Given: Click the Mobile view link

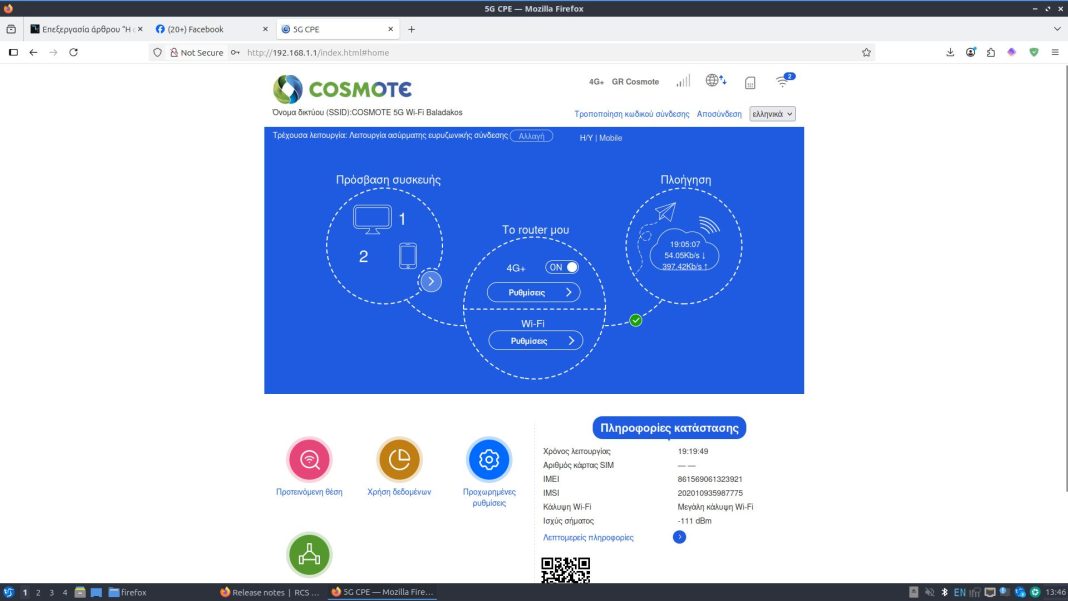Looking at the screenshot, I should pos(610,138).
